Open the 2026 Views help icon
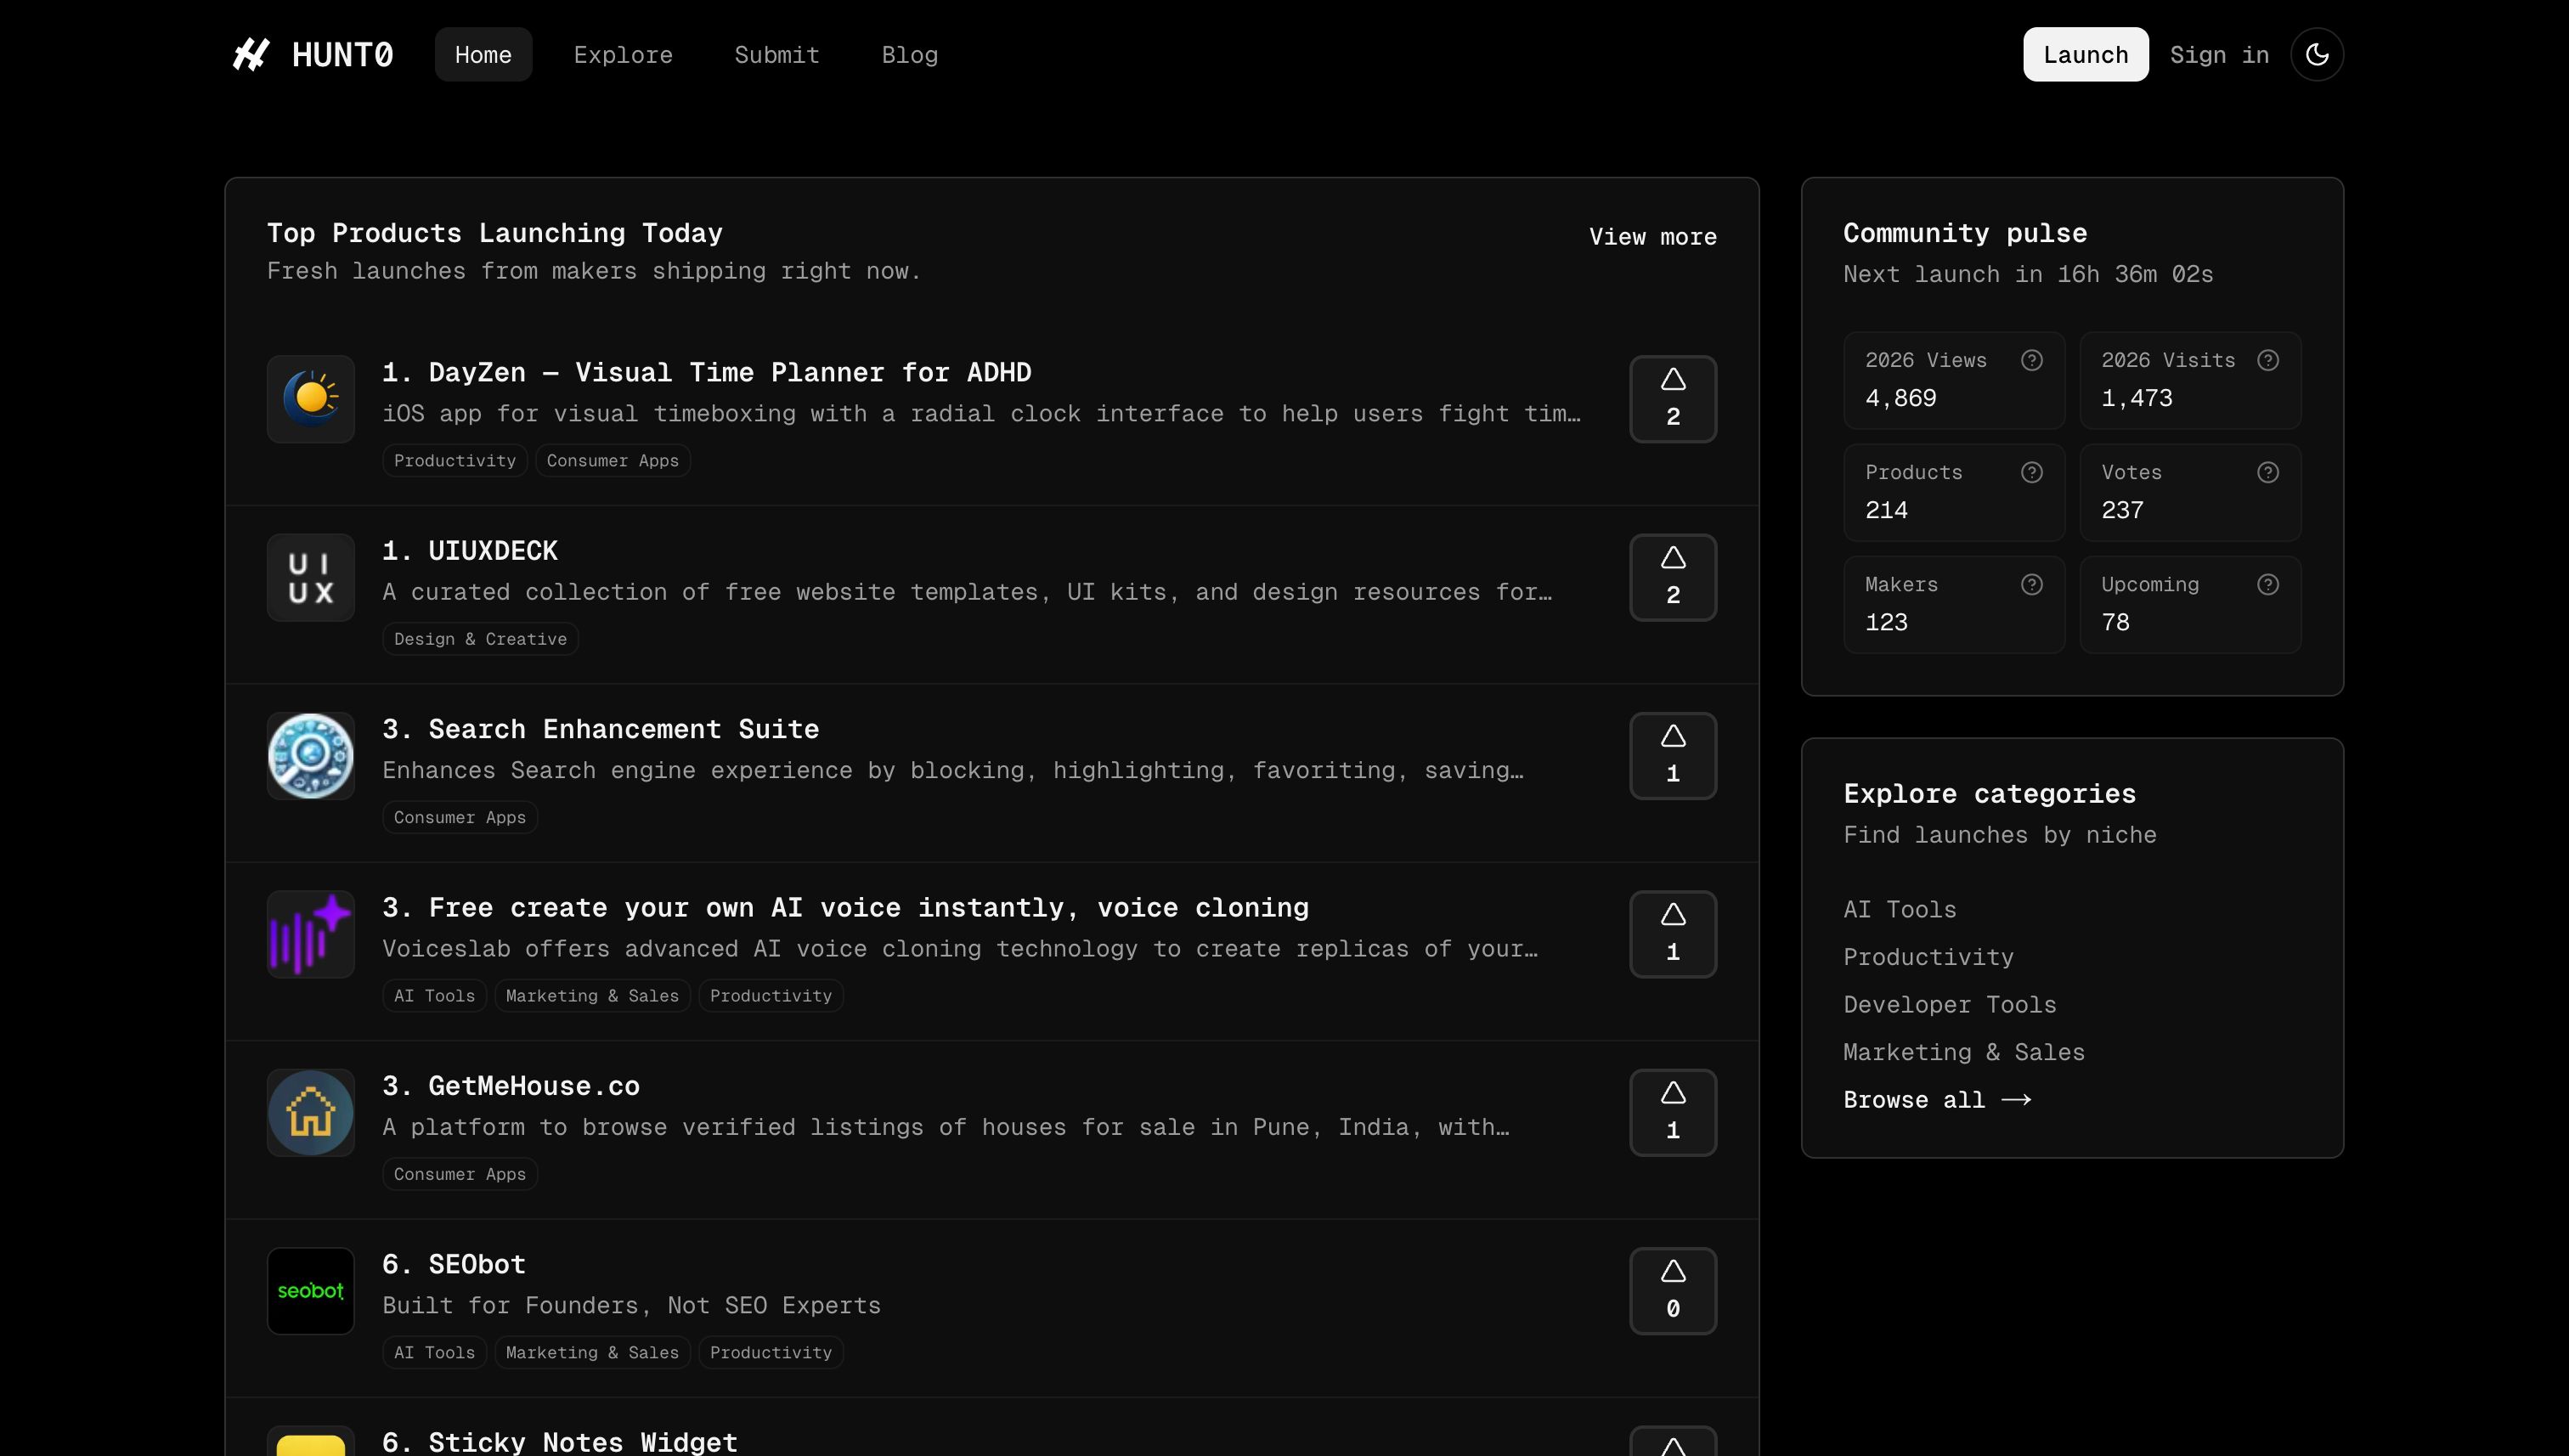 (2031, 360)
